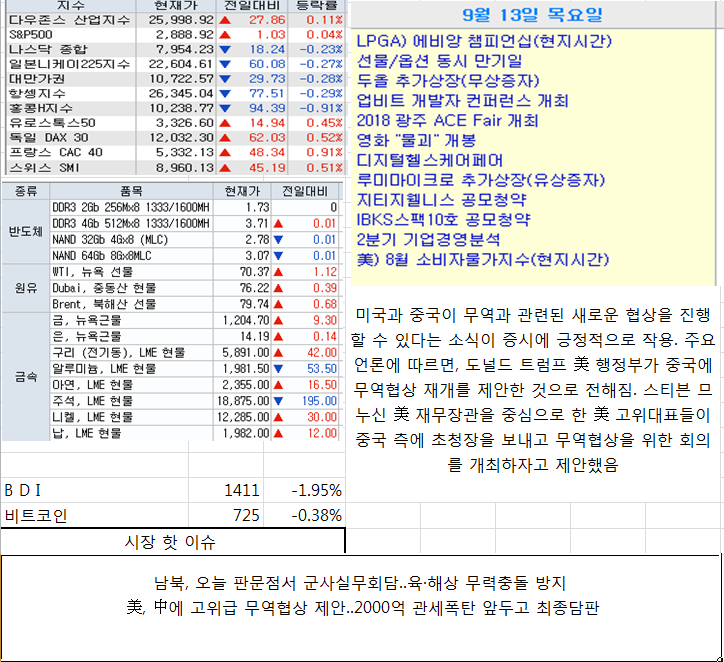Screen dimensions: 724x662
Task: Click the S&P500 current price 2,888.92
Action: (x=181, y=34)
